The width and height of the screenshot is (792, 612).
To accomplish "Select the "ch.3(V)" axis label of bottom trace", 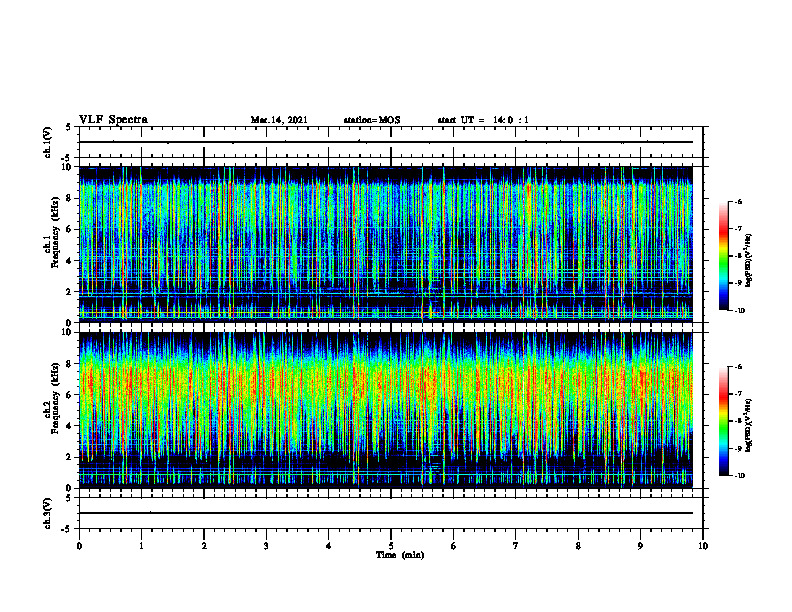I will click(48, 514).
